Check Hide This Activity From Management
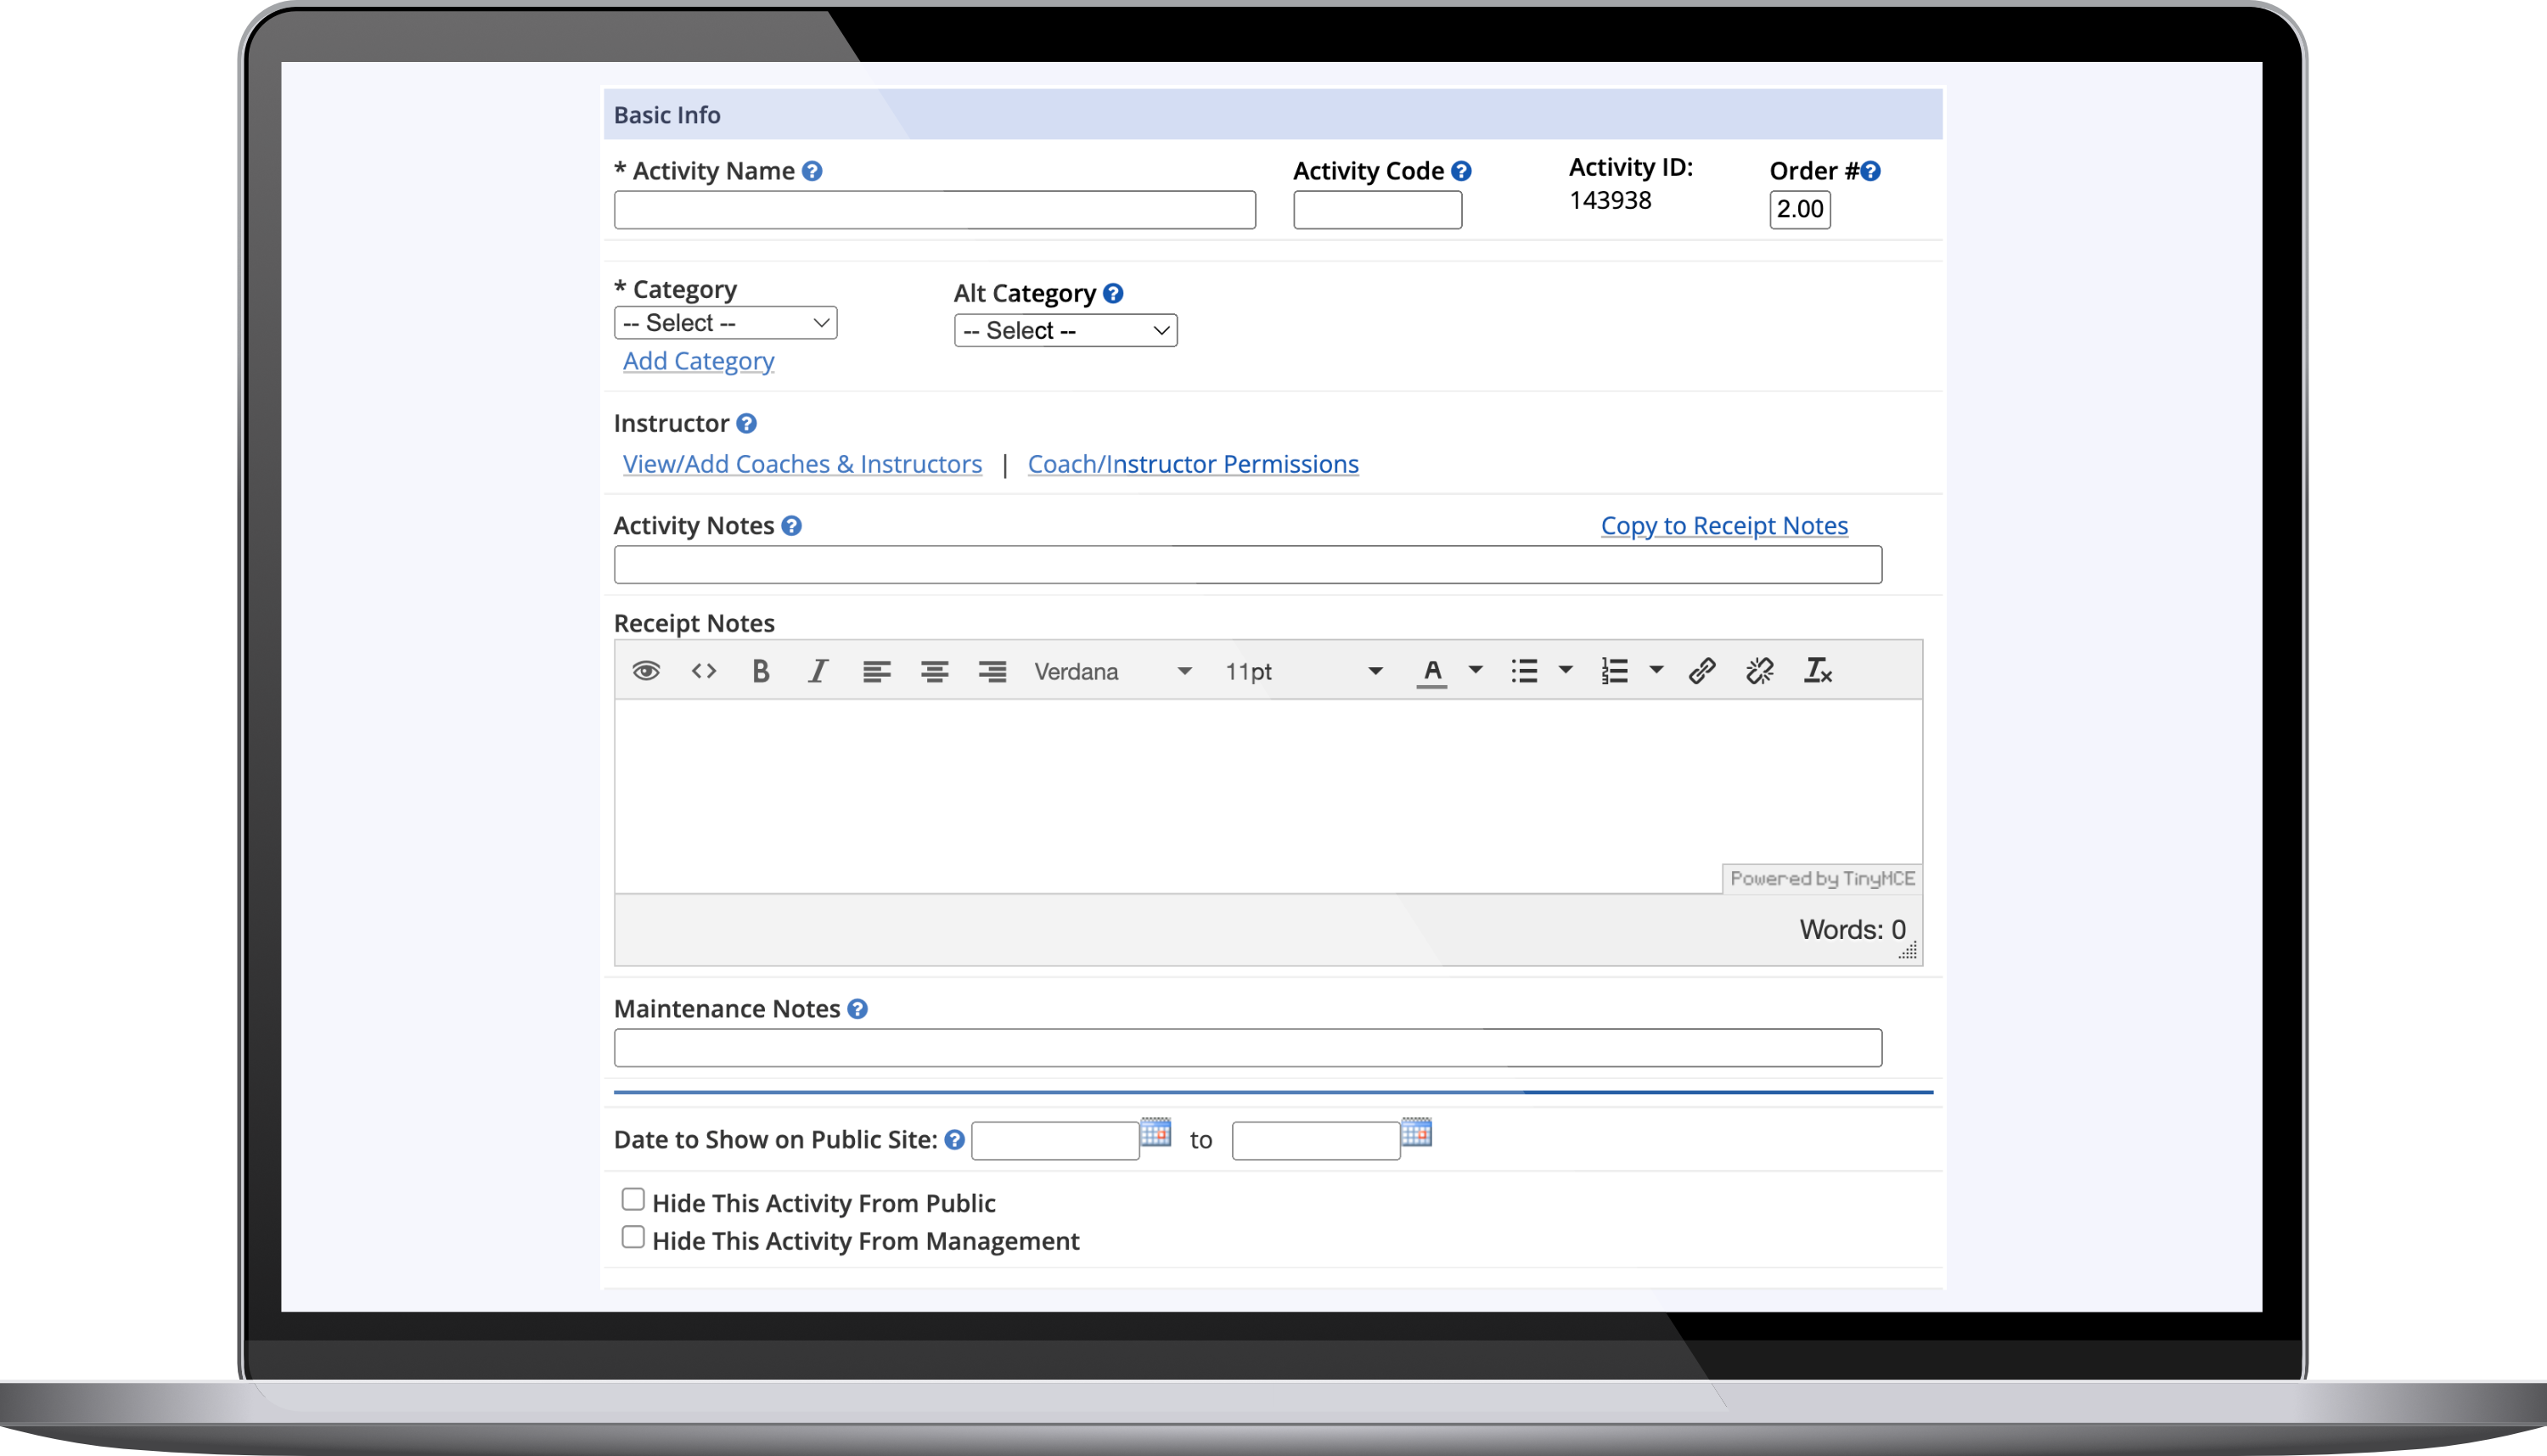 (633, 1237)
